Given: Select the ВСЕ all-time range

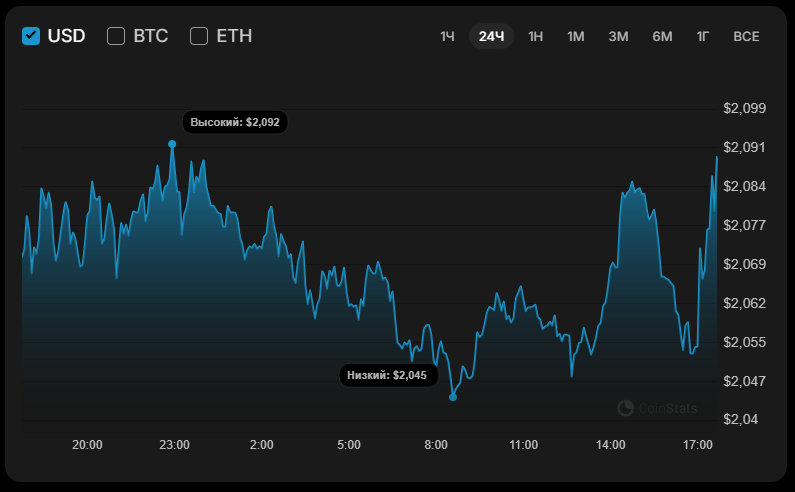Looking at the screenshot, I should (746, 37).
